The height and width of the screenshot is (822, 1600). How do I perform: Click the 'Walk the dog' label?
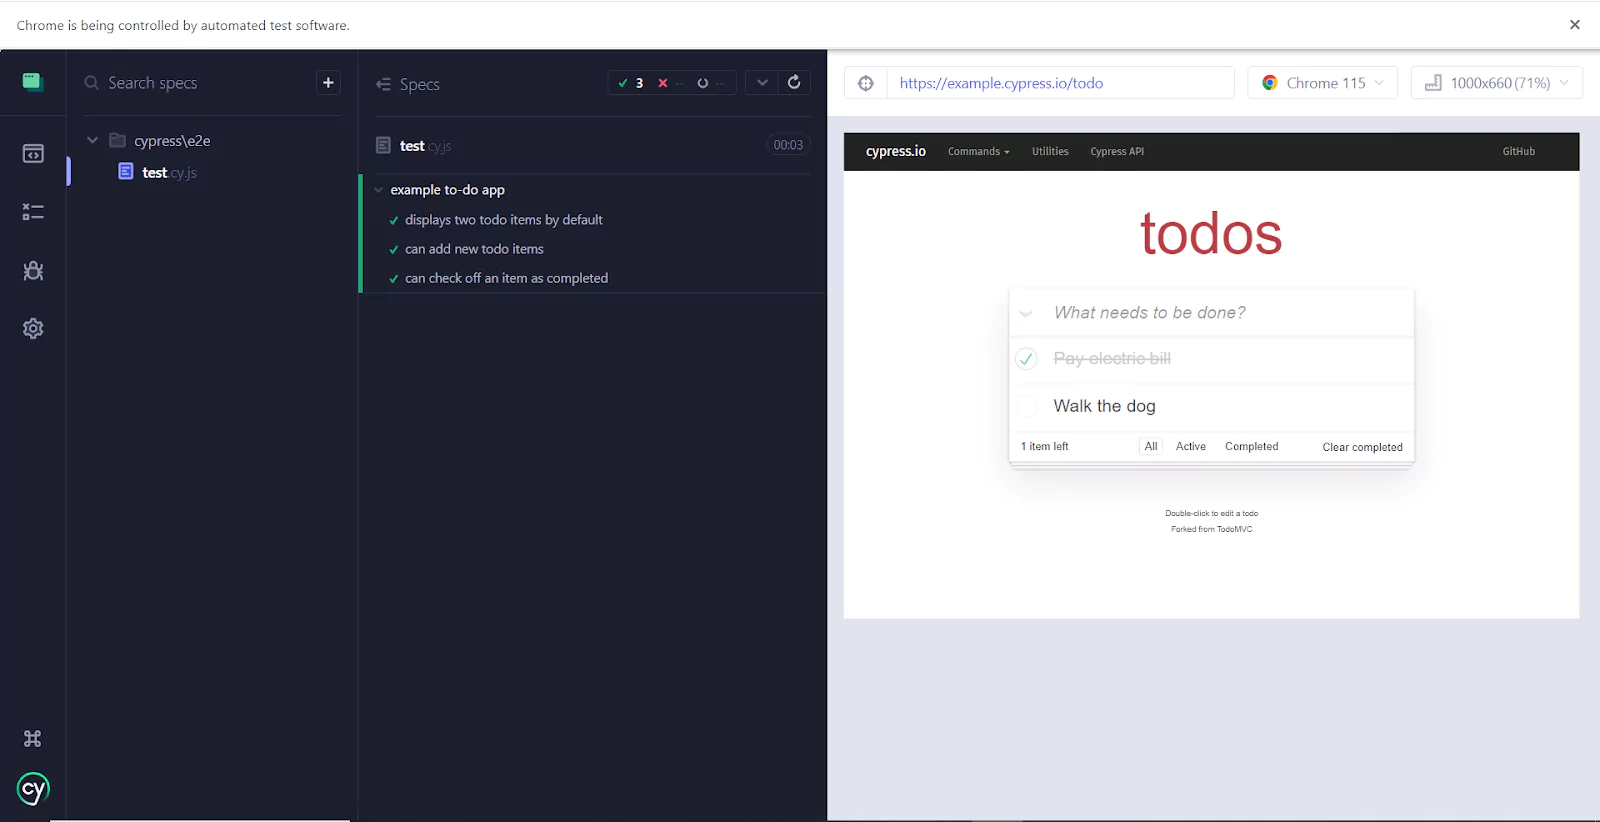[x=1104, y=406]
